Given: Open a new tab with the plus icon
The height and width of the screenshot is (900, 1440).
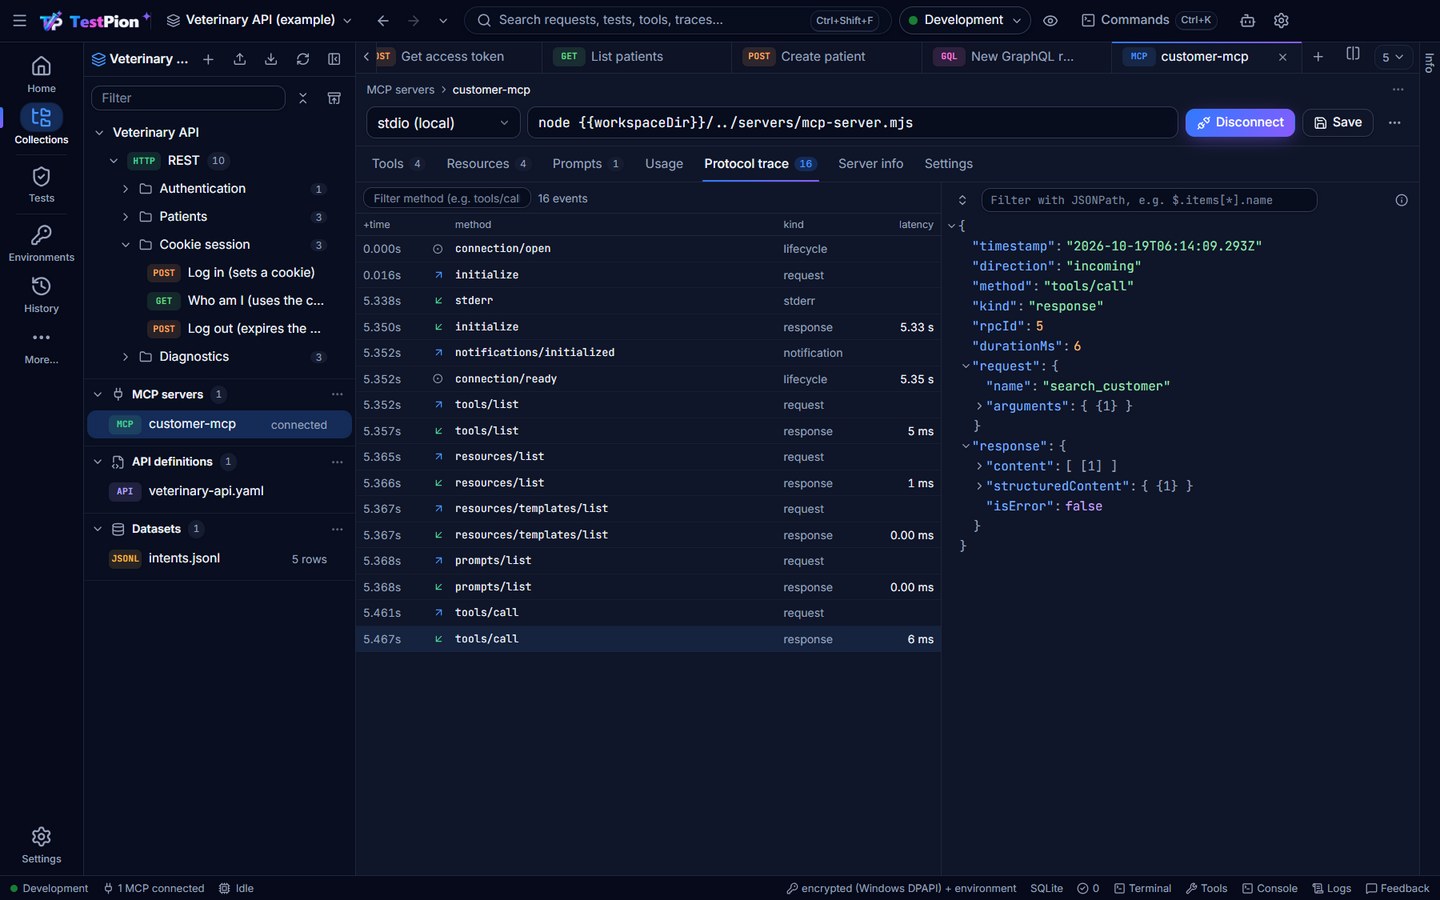Looking at the screenshot, I should point(1318,57).
